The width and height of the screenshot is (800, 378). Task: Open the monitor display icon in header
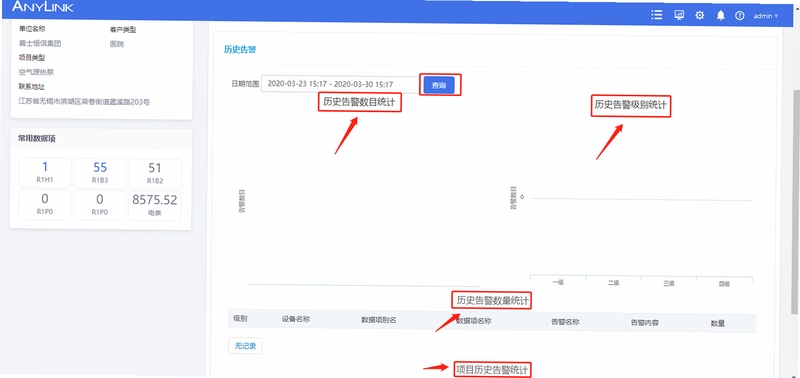pyautogui.click(x=679, y=15)
